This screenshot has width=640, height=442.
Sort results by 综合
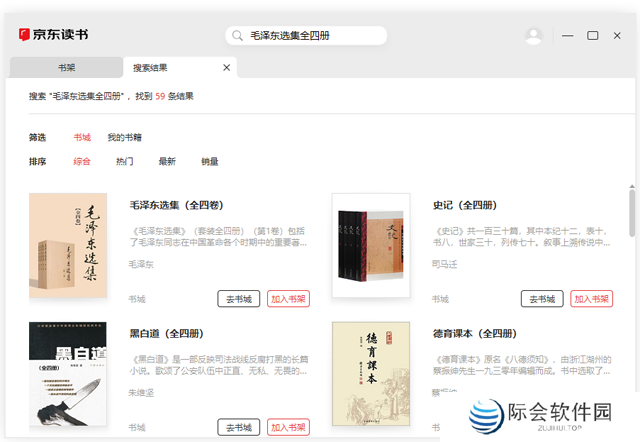(x=82, y=161)
